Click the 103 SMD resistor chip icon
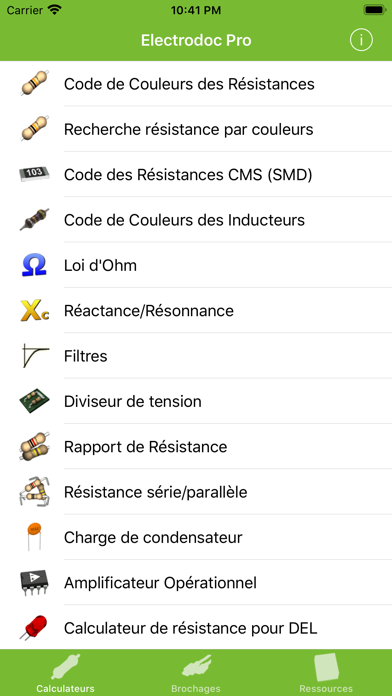The height and width of the screenshot is (696, 392). (35, 174)
